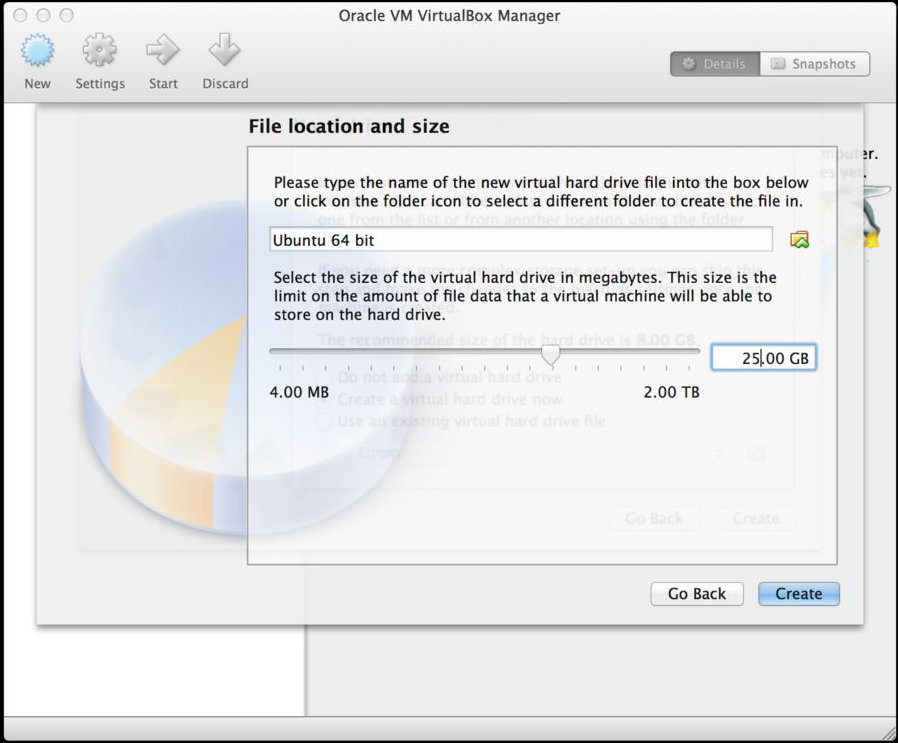Click the New virtual machine icon
The image size is (898, 743).
[x=37, y=50]
